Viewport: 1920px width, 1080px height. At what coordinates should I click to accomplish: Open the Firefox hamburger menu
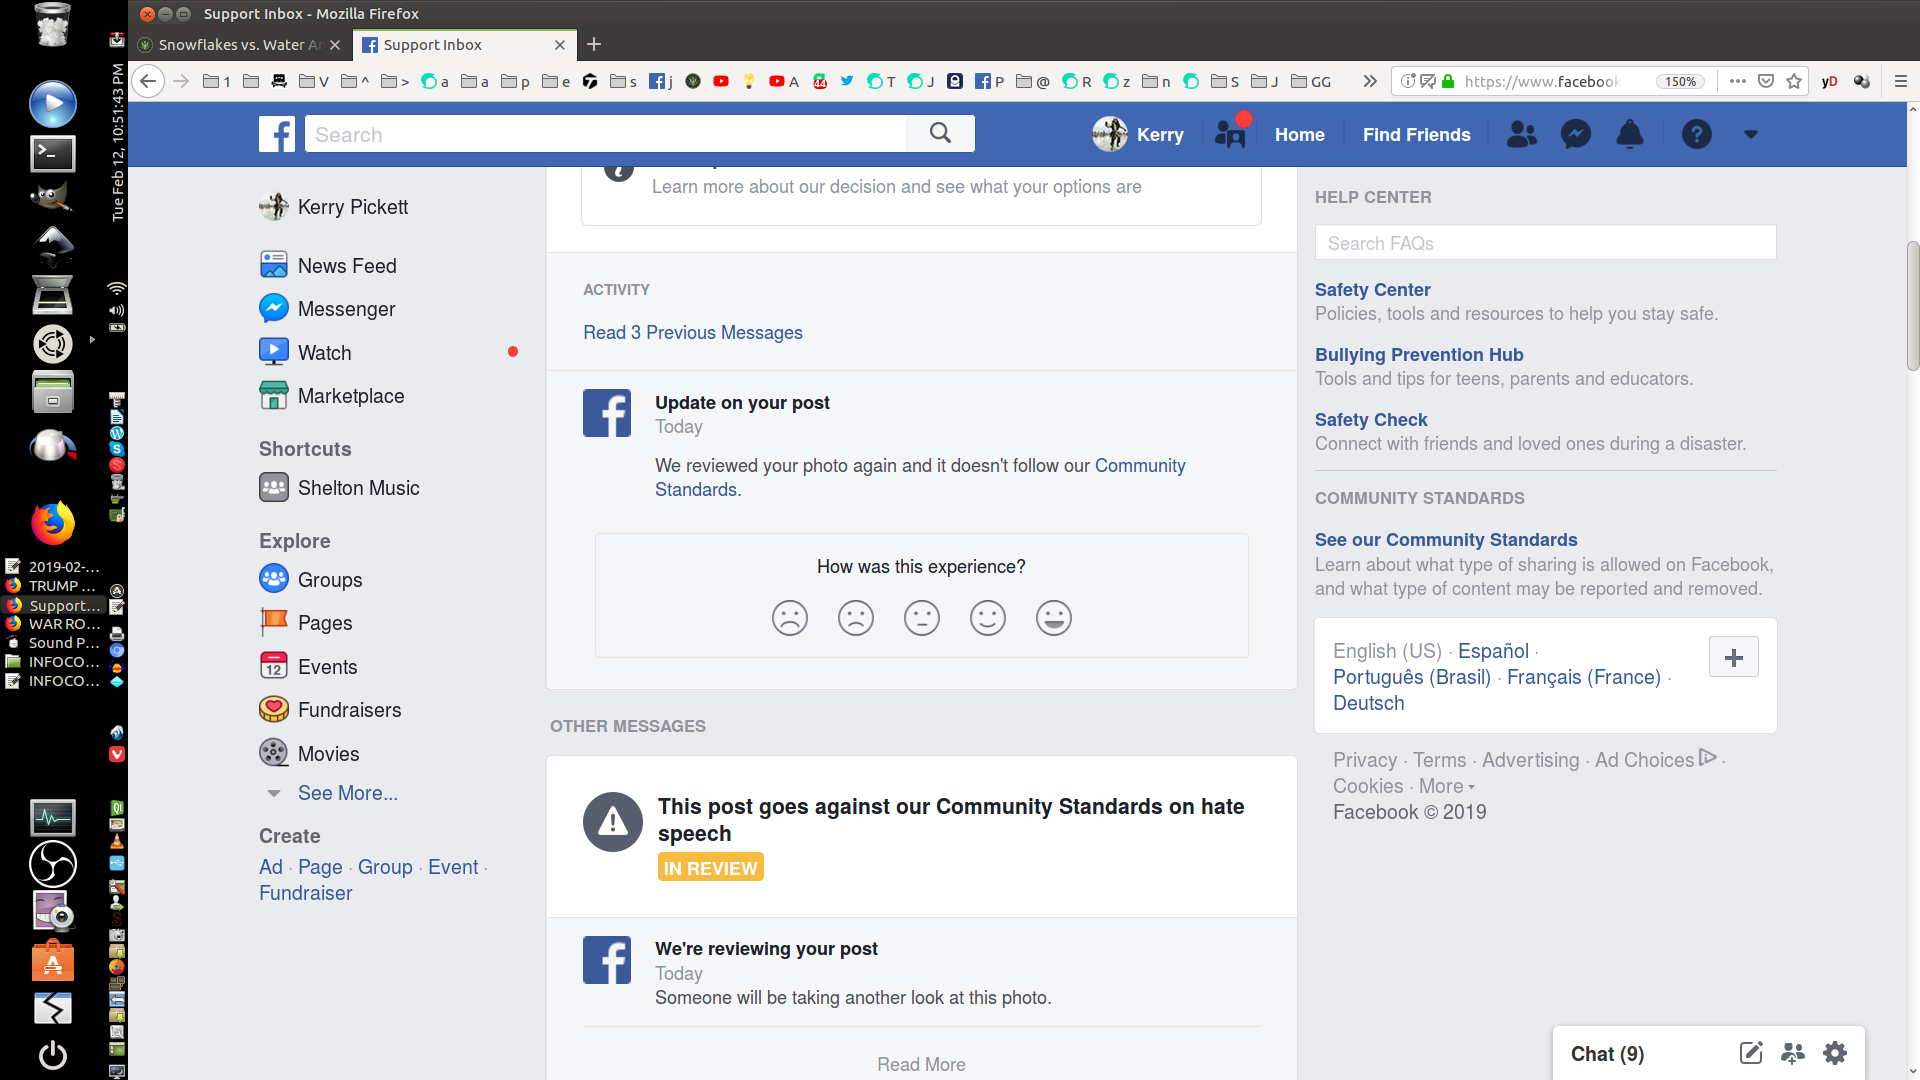(x=1901, y=81)
